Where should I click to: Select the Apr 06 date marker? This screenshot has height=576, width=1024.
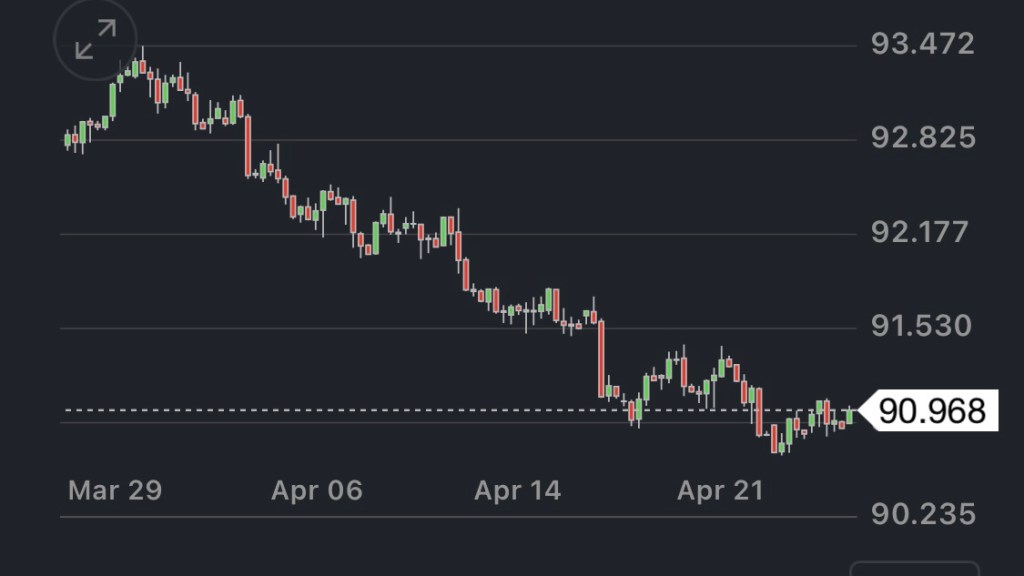tap(317, 491)
